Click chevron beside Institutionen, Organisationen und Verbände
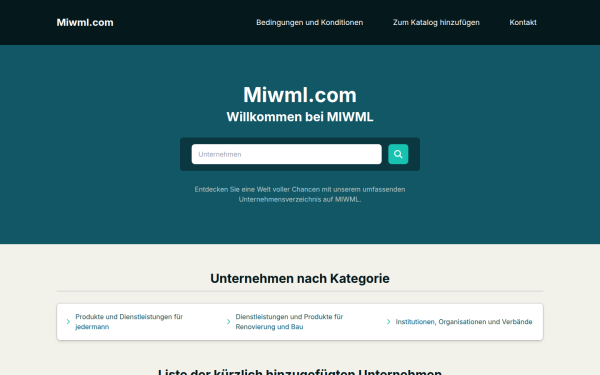Viewport: 600px width, 375px height. [x=388, y=322]
